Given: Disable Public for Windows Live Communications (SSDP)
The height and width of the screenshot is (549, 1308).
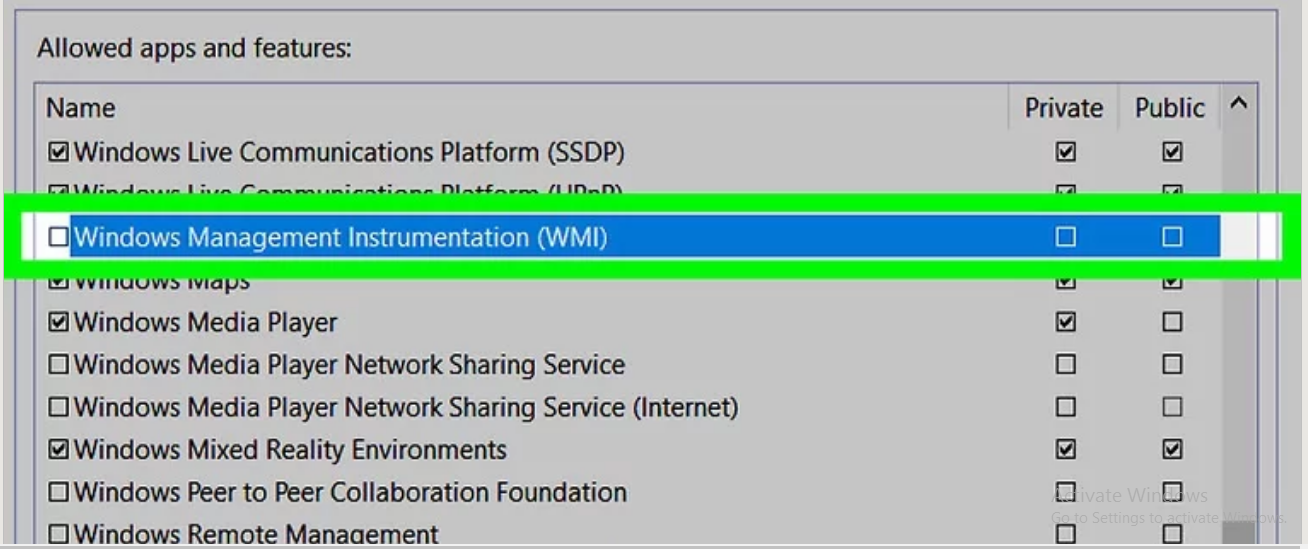Looking at the screenshot, I should 1172,152.
